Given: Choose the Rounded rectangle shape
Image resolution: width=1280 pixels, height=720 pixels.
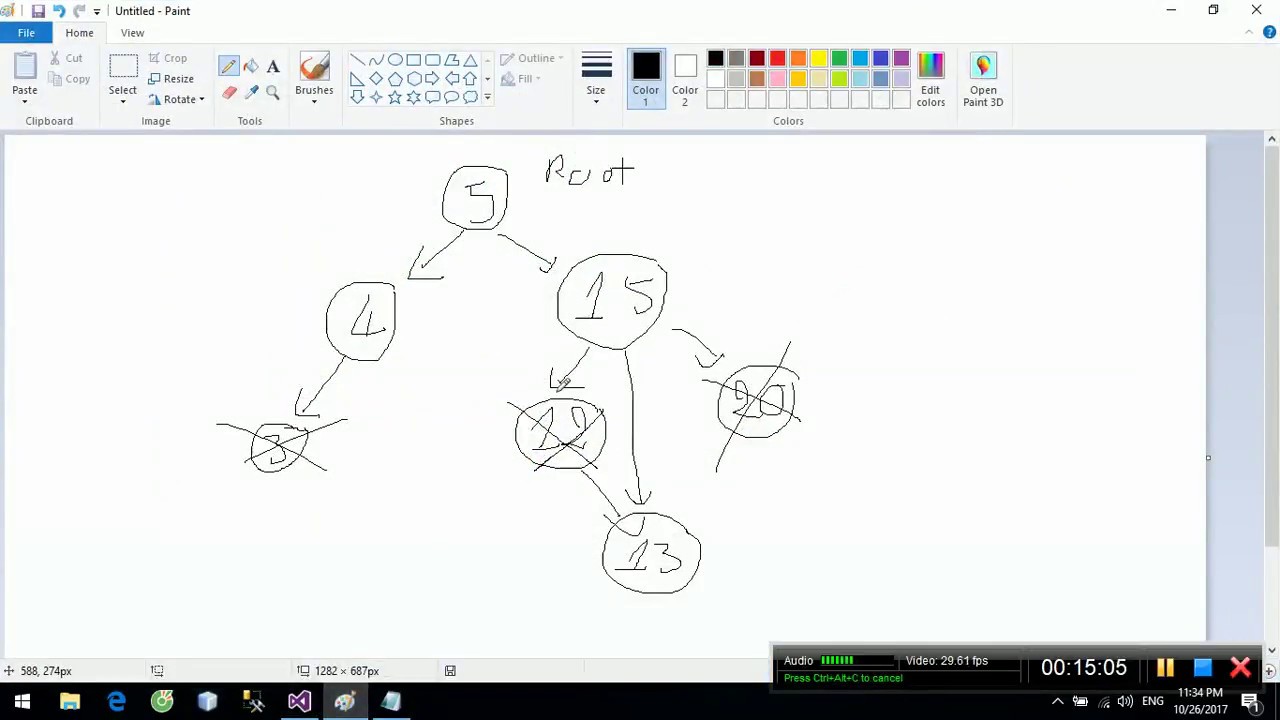Looking at the screenshot, I should click(x=433, y=60).
